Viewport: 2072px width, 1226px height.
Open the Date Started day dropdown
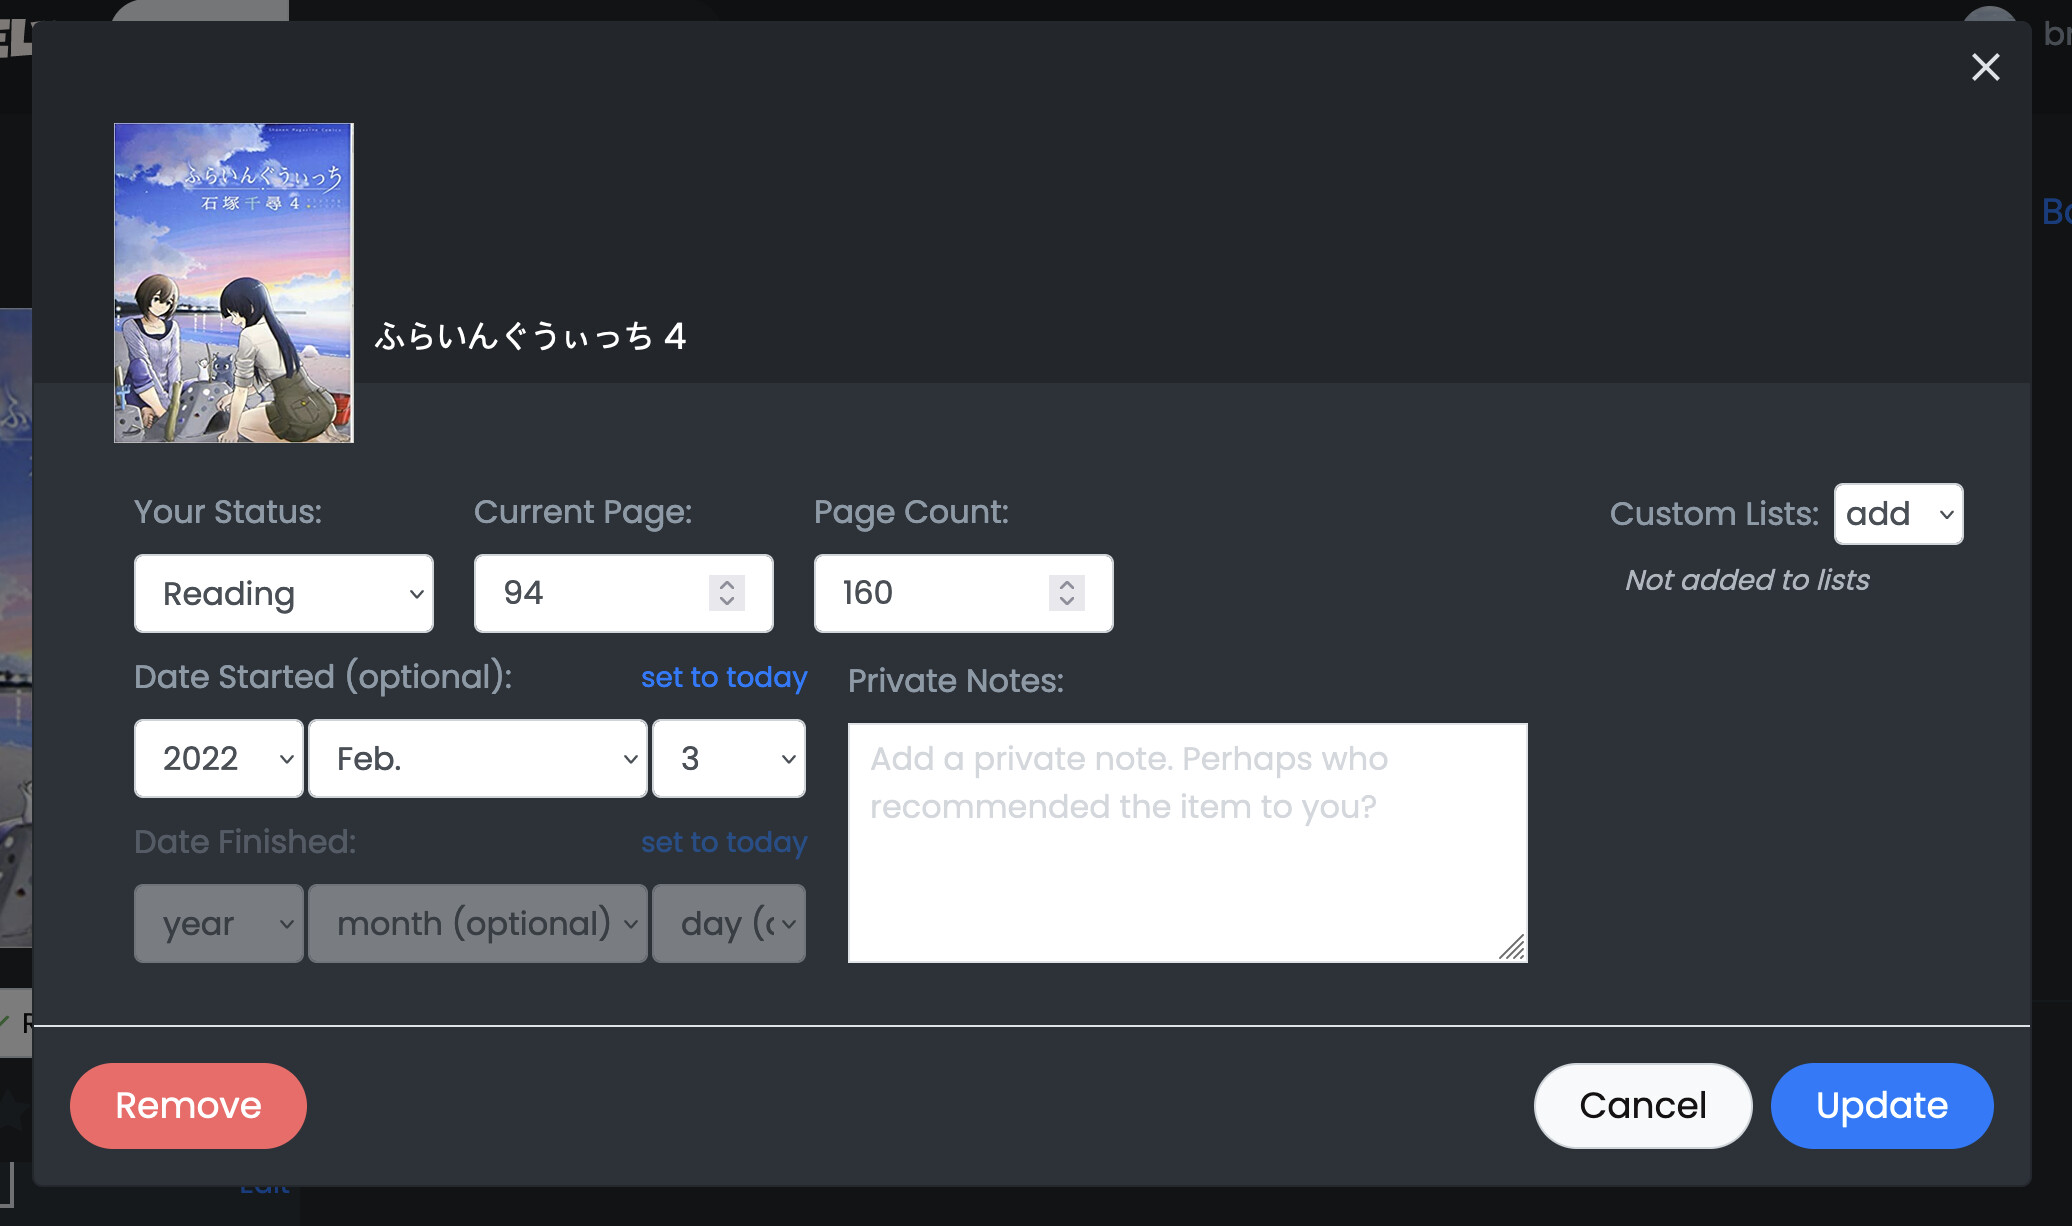(729, 759)
